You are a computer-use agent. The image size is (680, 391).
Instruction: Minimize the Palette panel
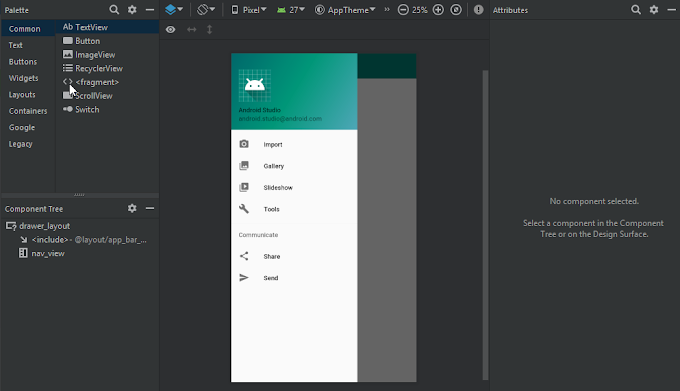[150, 10]
